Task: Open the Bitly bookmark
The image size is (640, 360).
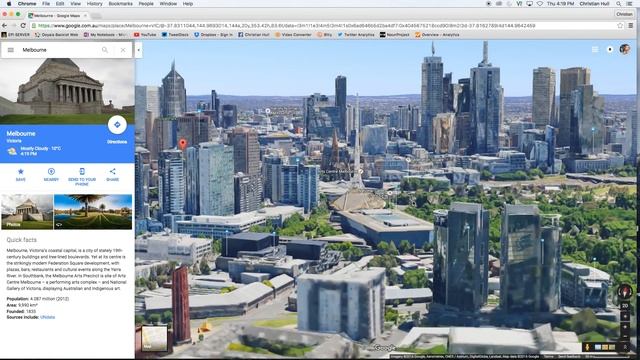Action: point(324,35)
